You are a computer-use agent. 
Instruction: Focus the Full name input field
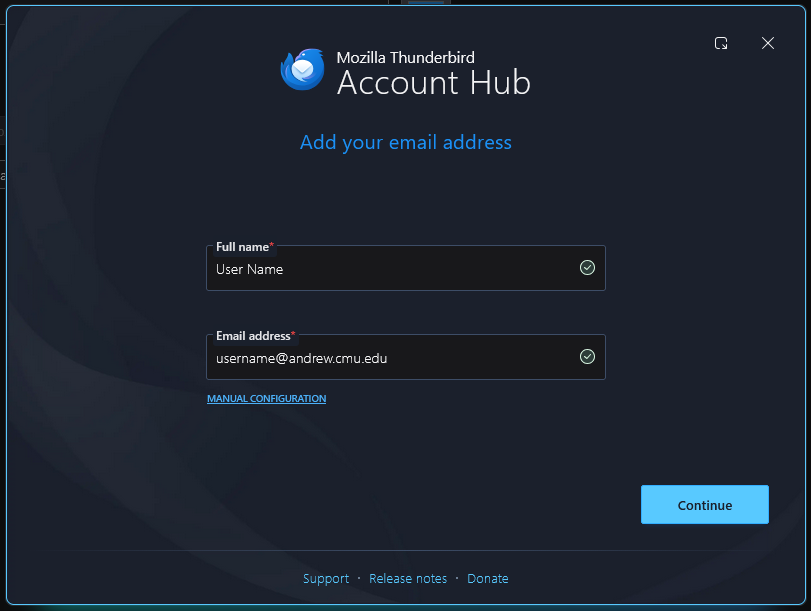(x=406, y=268)
